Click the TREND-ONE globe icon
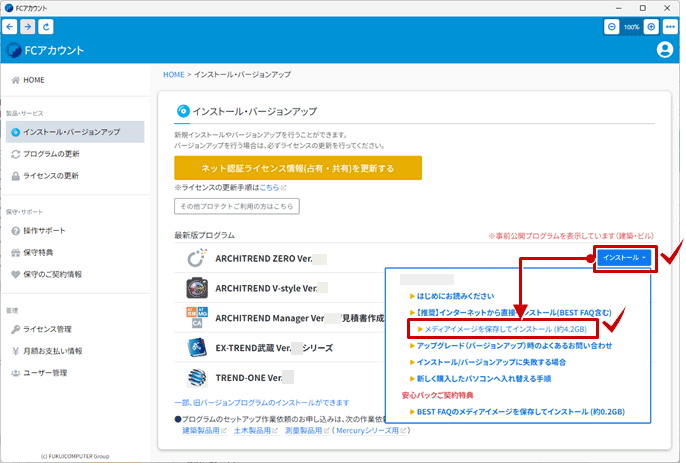The image size is (686, 463). click(x=197, y=377)
